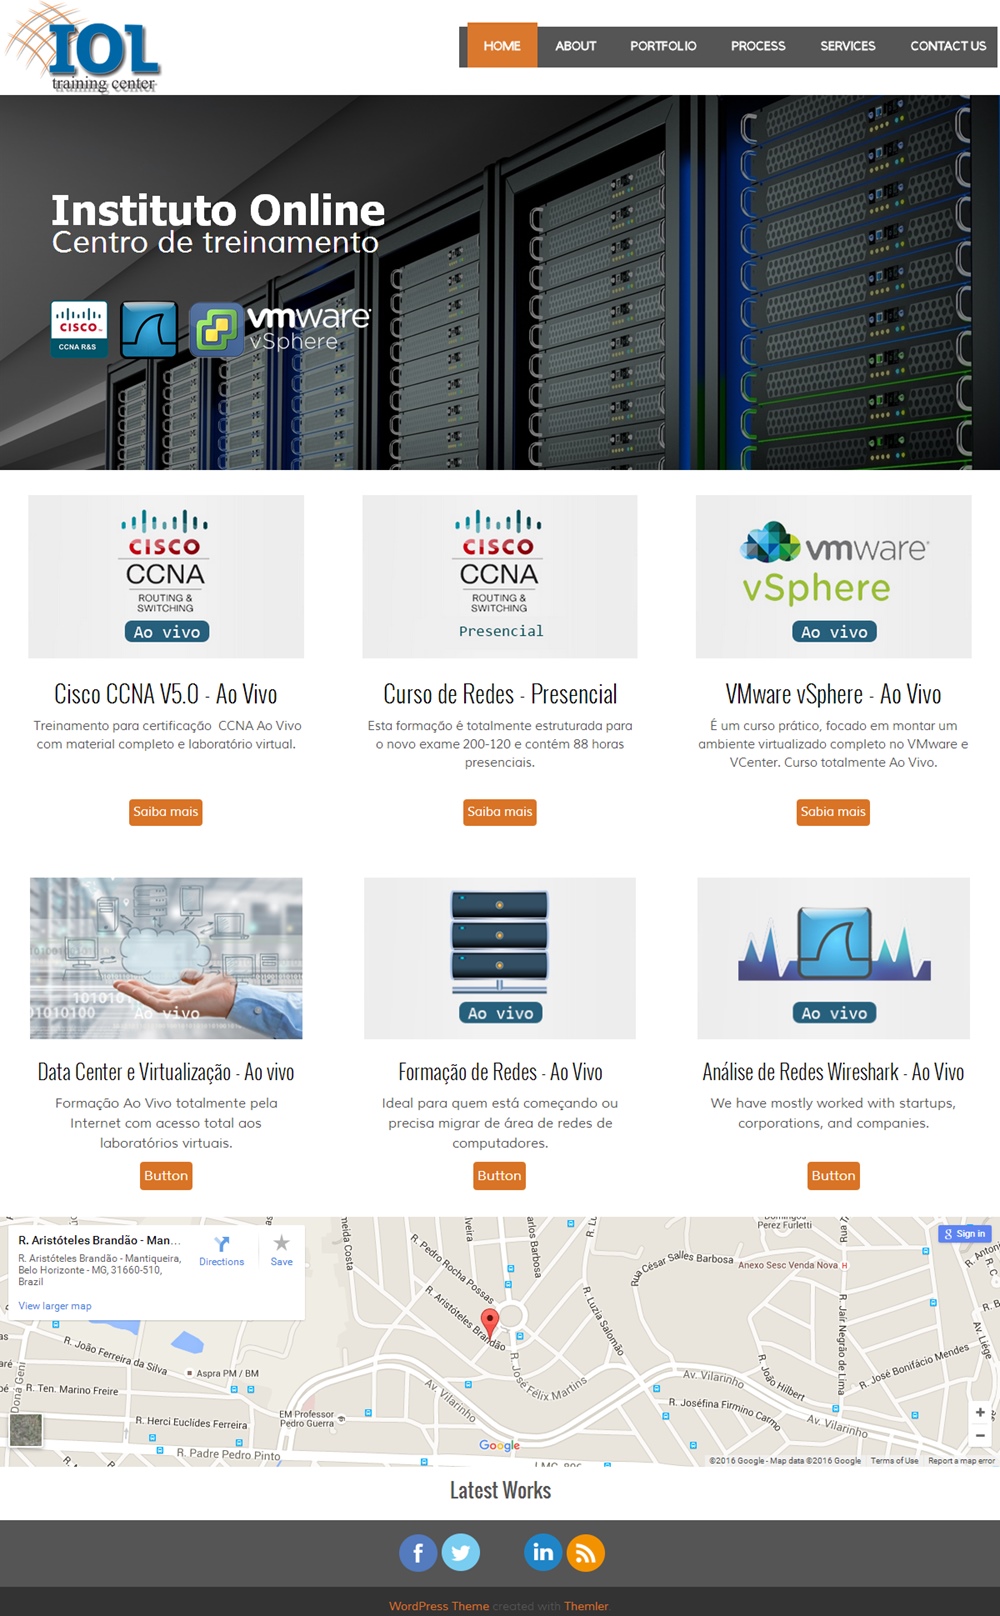Open the Facebook social icon in footer
Viewport: 1000px width, 1616px height.
(418, 1553)
